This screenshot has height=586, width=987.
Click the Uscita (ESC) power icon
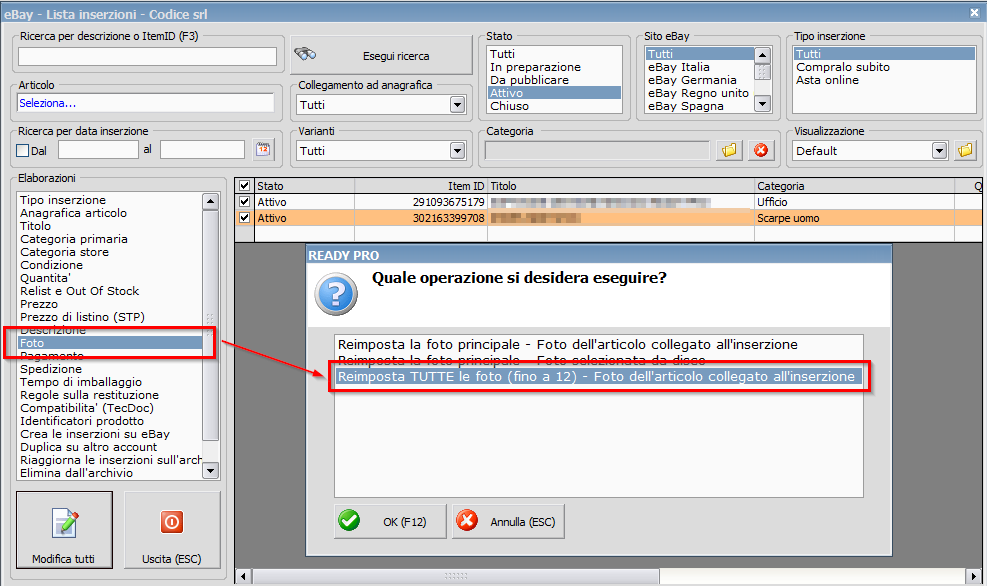click(x=171, y=522)
